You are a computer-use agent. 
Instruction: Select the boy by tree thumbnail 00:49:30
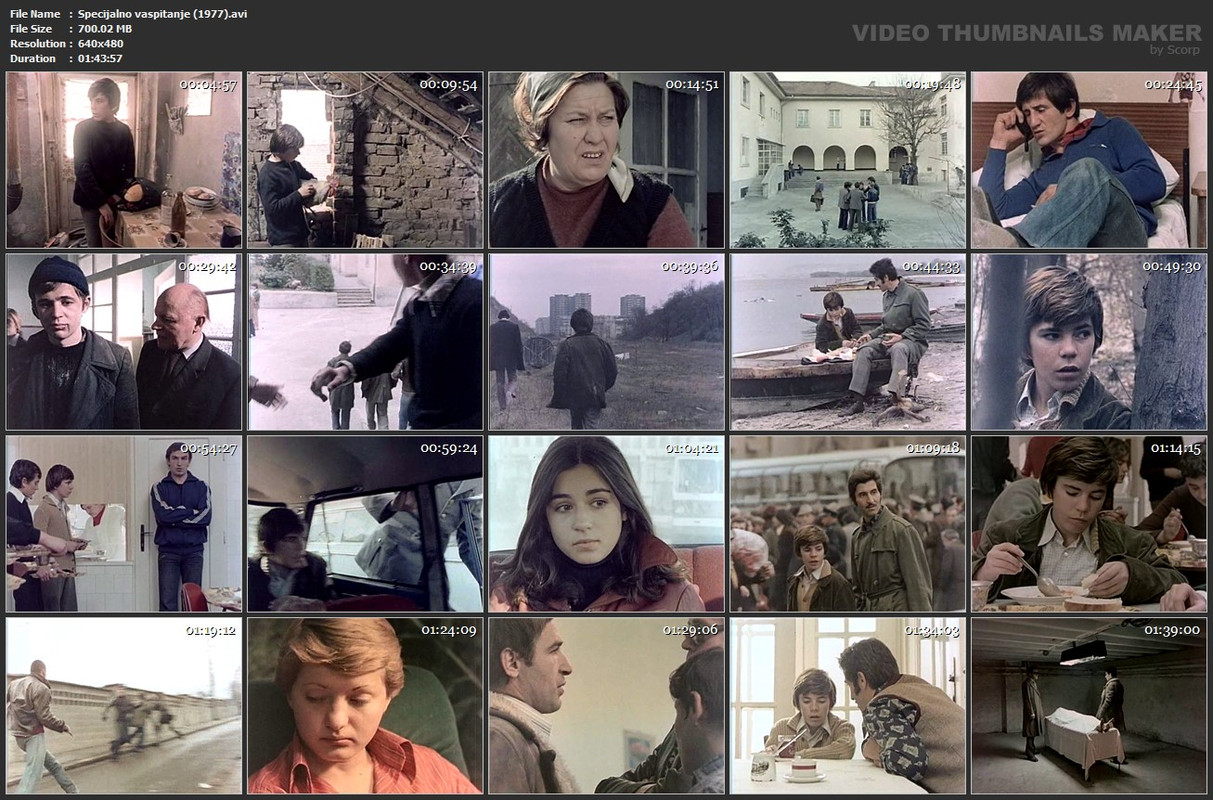1089,342
